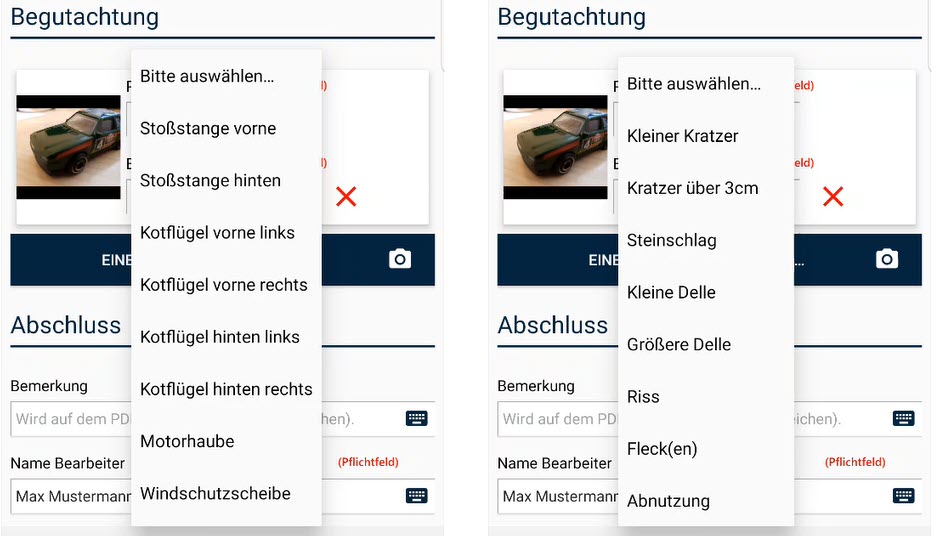
Task: Select 'Steinschlag' from damage list
Action: click(x=671, y=240)
